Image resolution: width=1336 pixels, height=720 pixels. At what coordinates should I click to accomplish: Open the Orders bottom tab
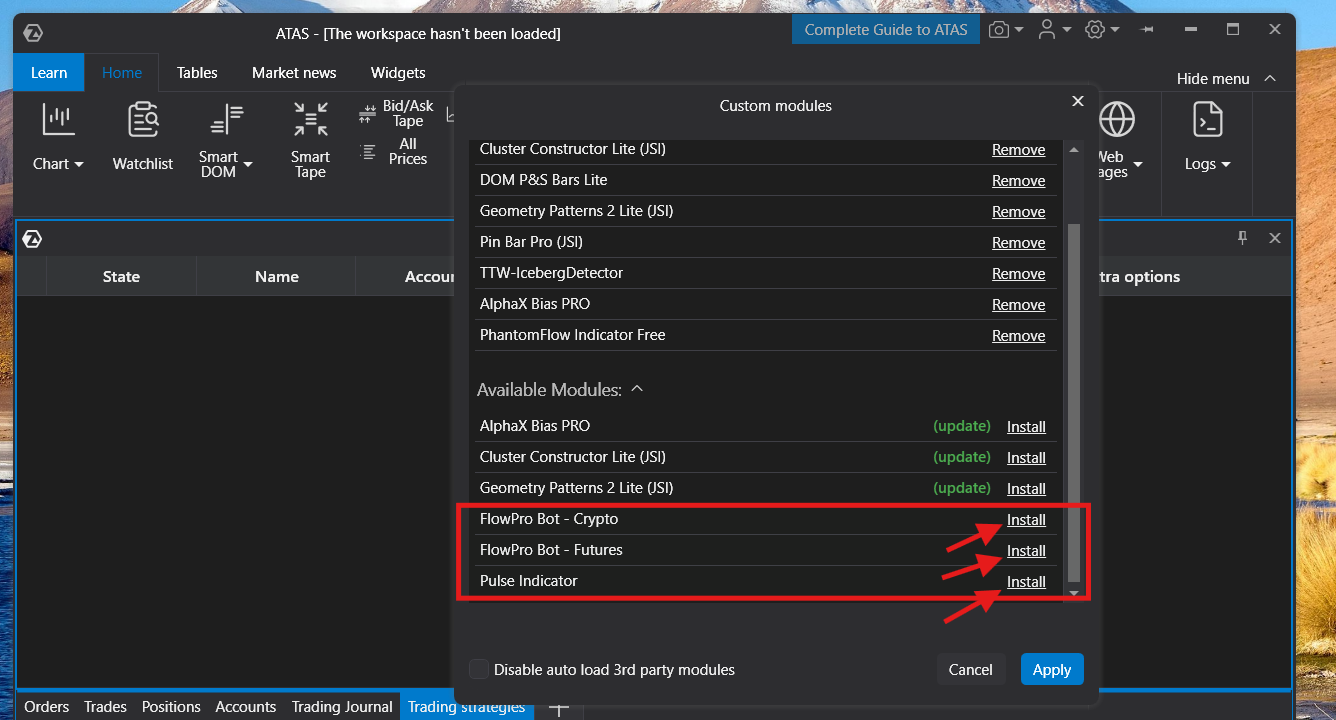click(x=47, y=706)
